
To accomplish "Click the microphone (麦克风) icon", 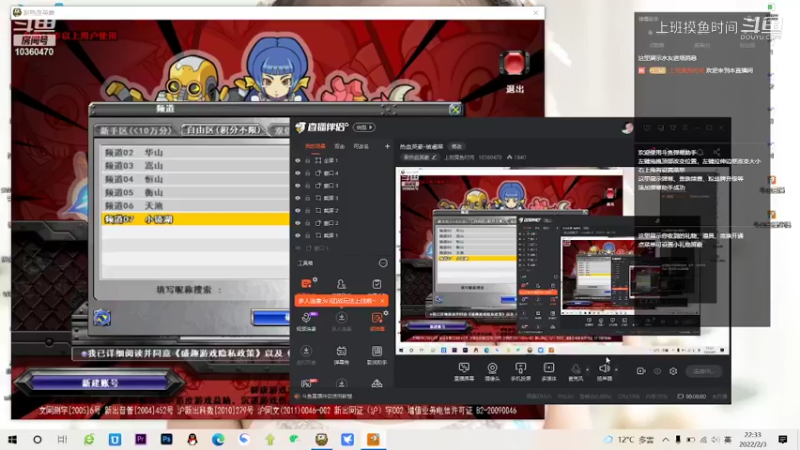I will click(576, 369).
